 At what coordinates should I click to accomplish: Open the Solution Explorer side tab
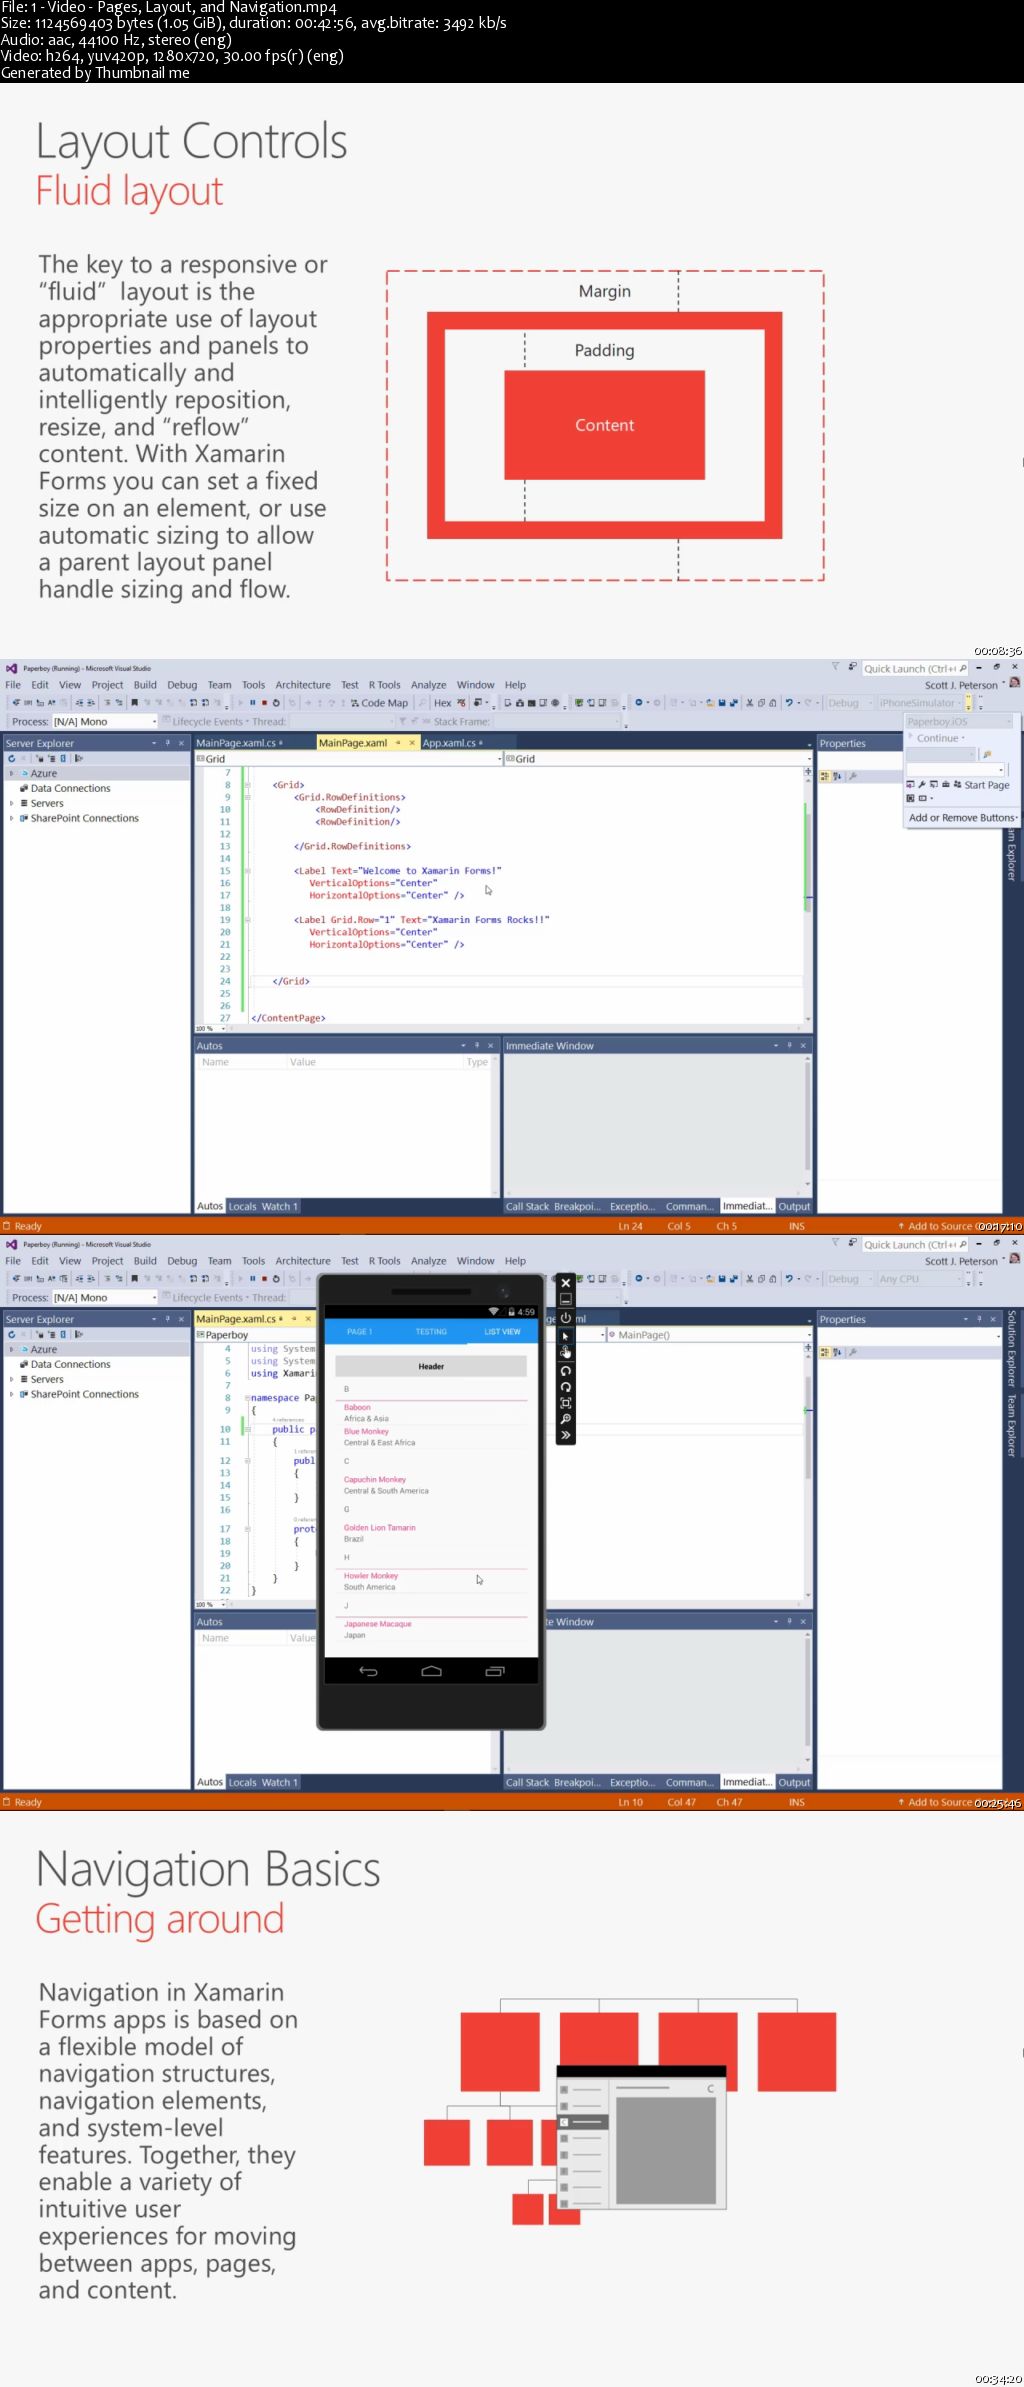tap(1012, 1348)
